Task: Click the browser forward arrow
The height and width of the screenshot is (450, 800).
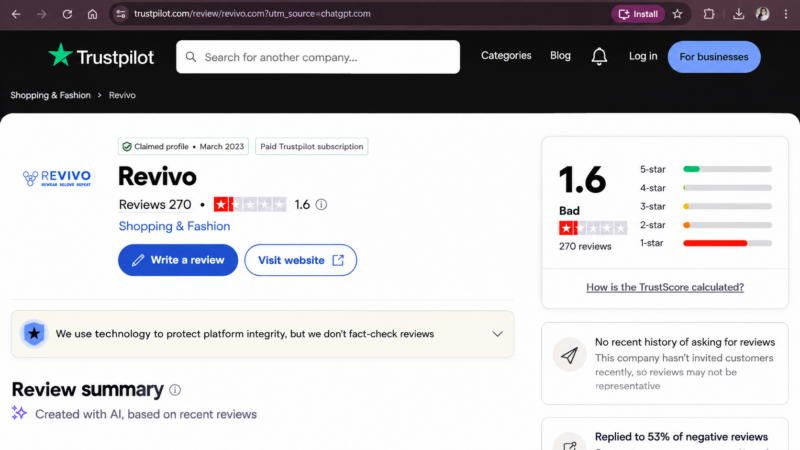Action: [x=41, y=14]
